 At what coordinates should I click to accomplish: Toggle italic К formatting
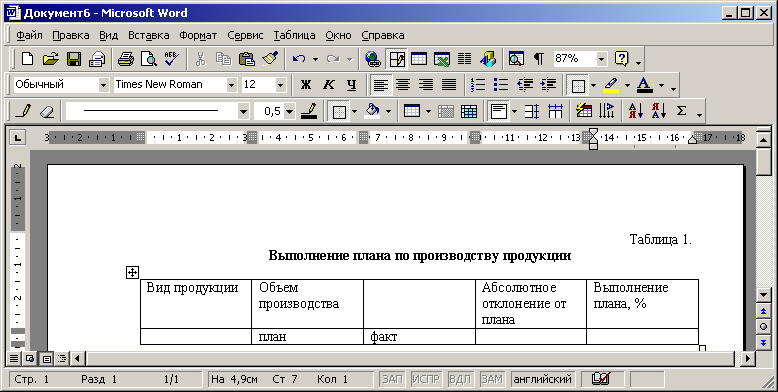pos(328,85)
